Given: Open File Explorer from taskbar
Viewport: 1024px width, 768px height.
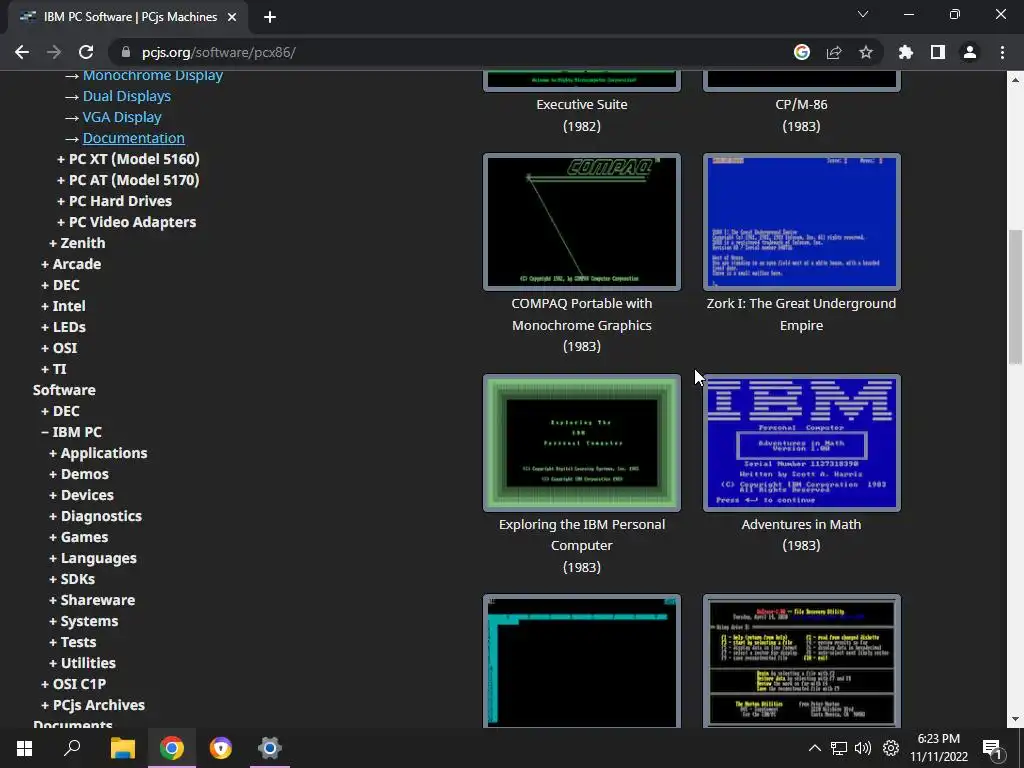Looking at the screenshot, I should pos(122,748).
